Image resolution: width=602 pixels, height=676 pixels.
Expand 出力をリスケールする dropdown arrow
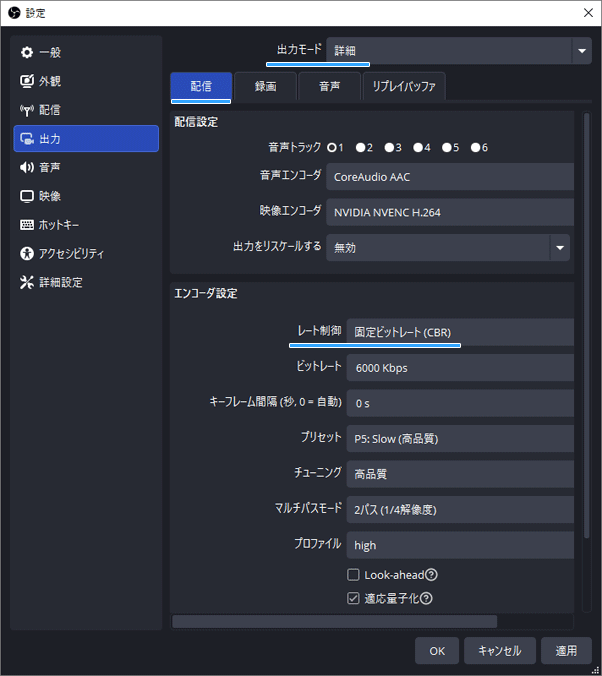(560, 248)
